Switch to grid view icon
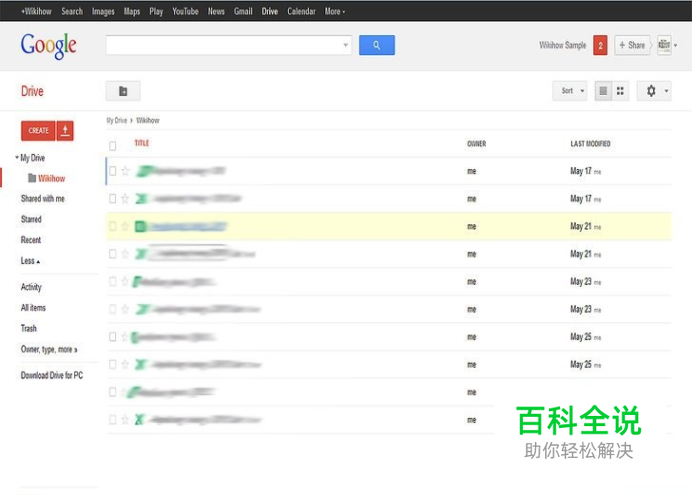 (x=620, y=91)
